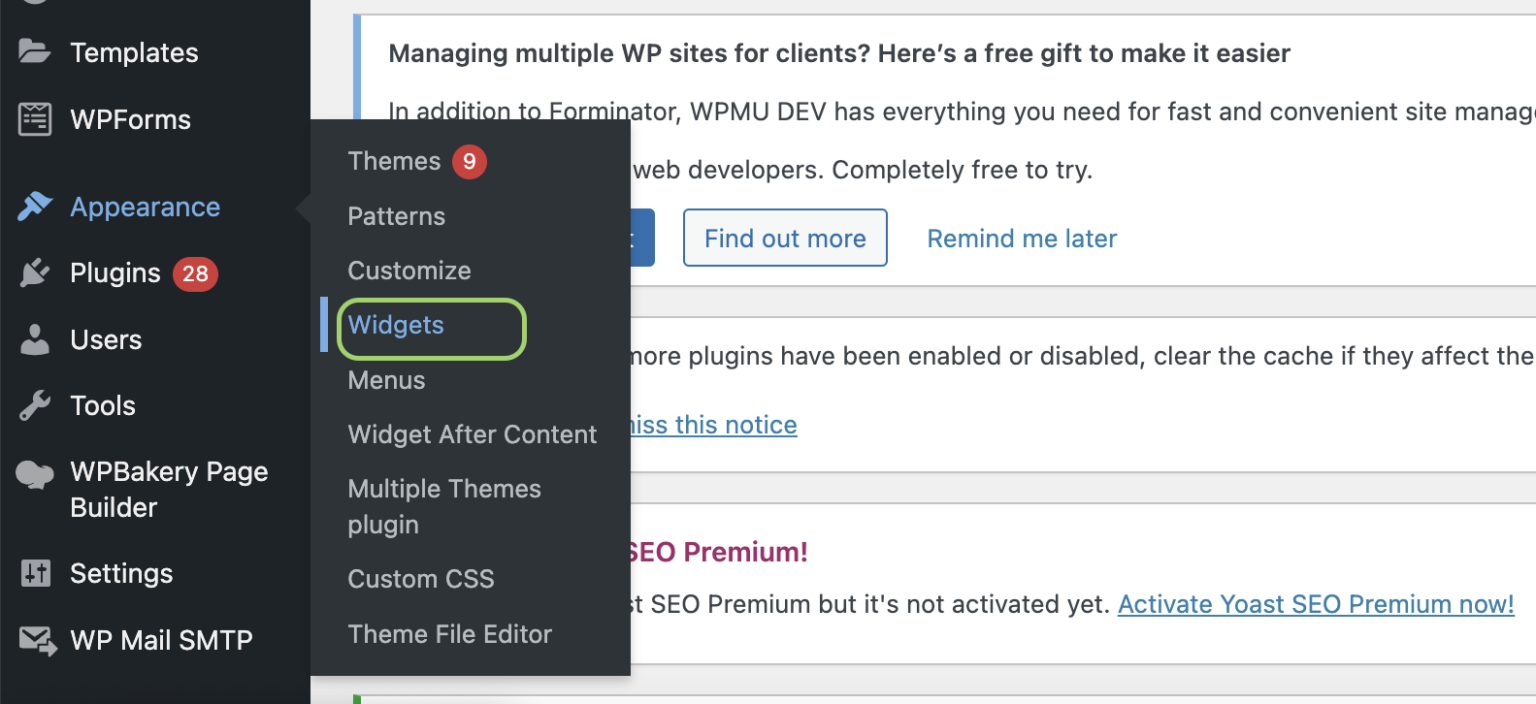Screen dimensions: 1536x704
Task: Click the Appearance paintbrush icon
Action: coord(33,206)
